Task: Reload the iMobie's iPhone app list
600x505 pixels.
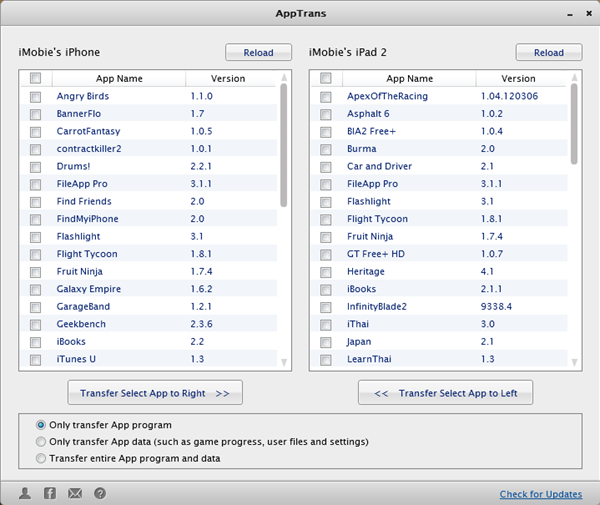Action: 258,52
